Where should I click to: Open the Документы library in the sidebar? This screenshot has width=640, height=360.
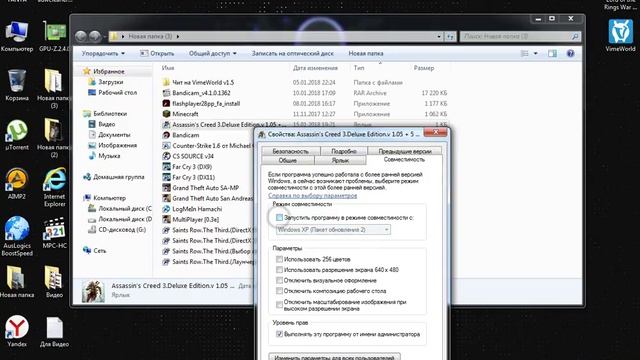tap(114, 135)
